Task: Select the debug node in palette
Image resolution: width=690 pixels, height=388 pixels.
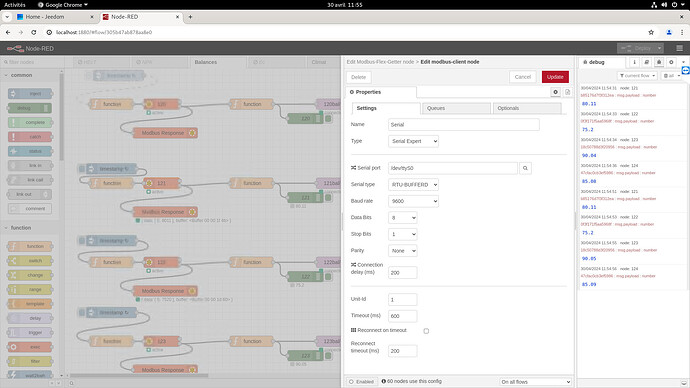Action: tap(30, 108)
